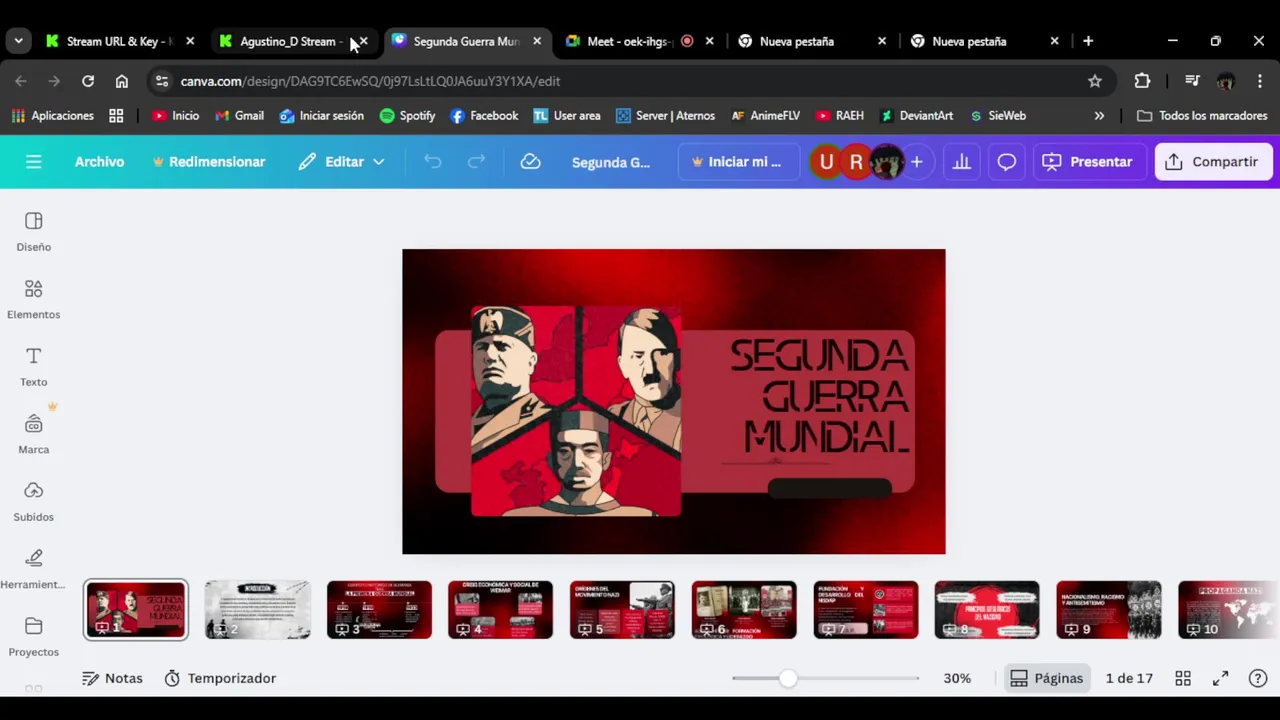
Task: Open the Canva hamburger main menu
Action: click(x=33, y=162)
